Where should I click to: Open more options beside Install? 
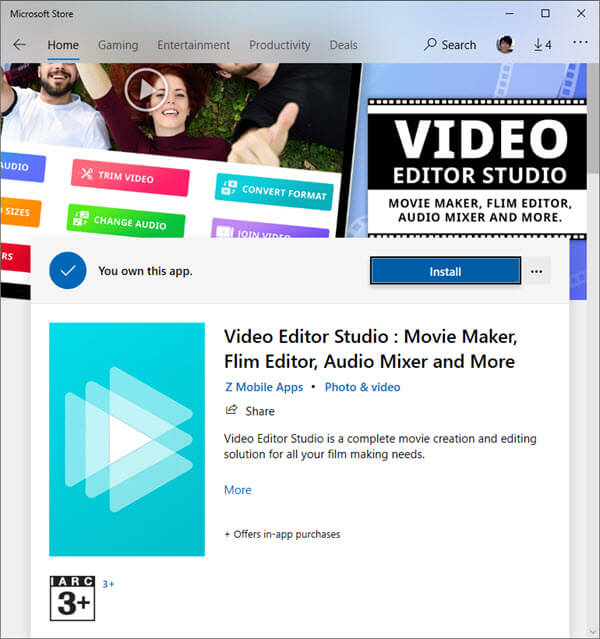tap(536, 271)
